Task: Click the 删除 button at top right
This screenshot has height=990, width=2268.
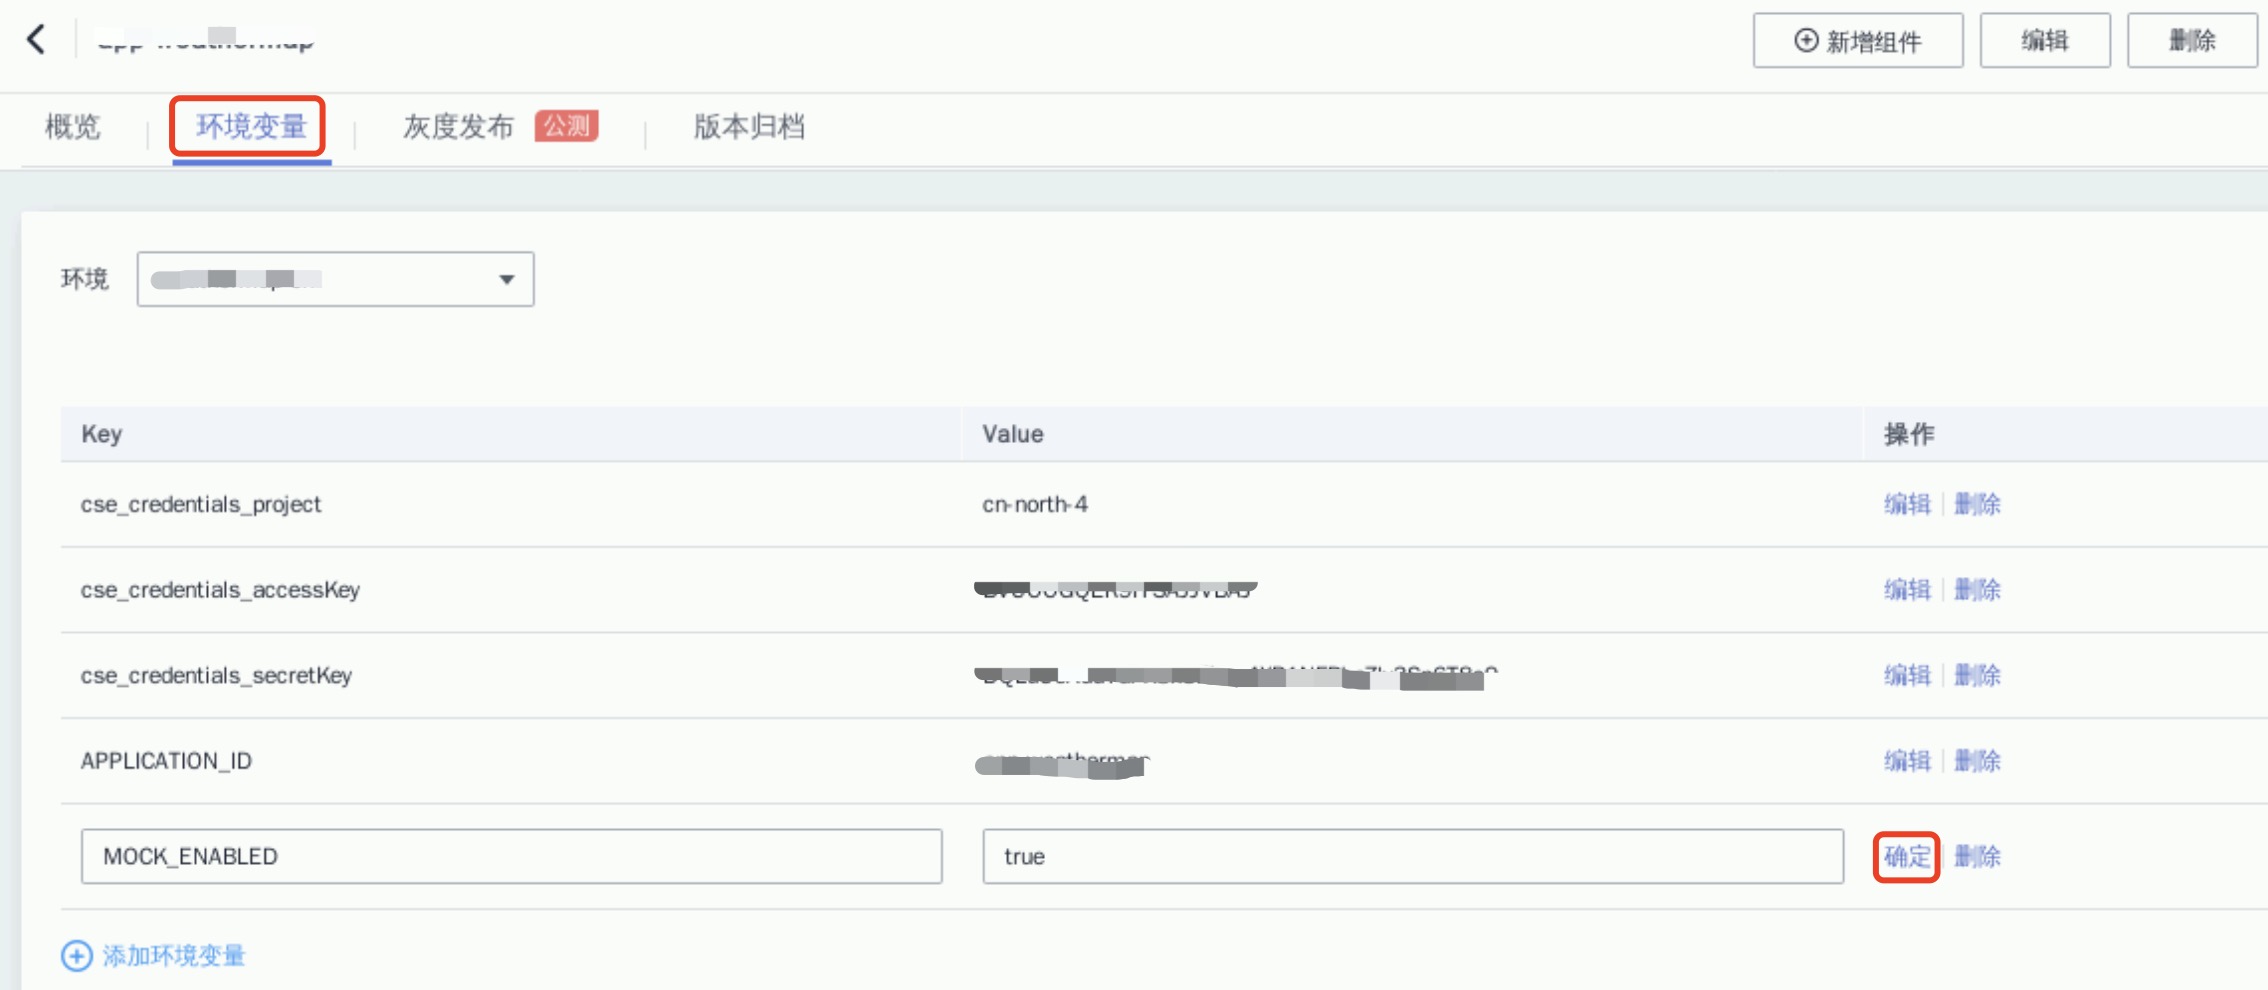Action: point(2191,41)
